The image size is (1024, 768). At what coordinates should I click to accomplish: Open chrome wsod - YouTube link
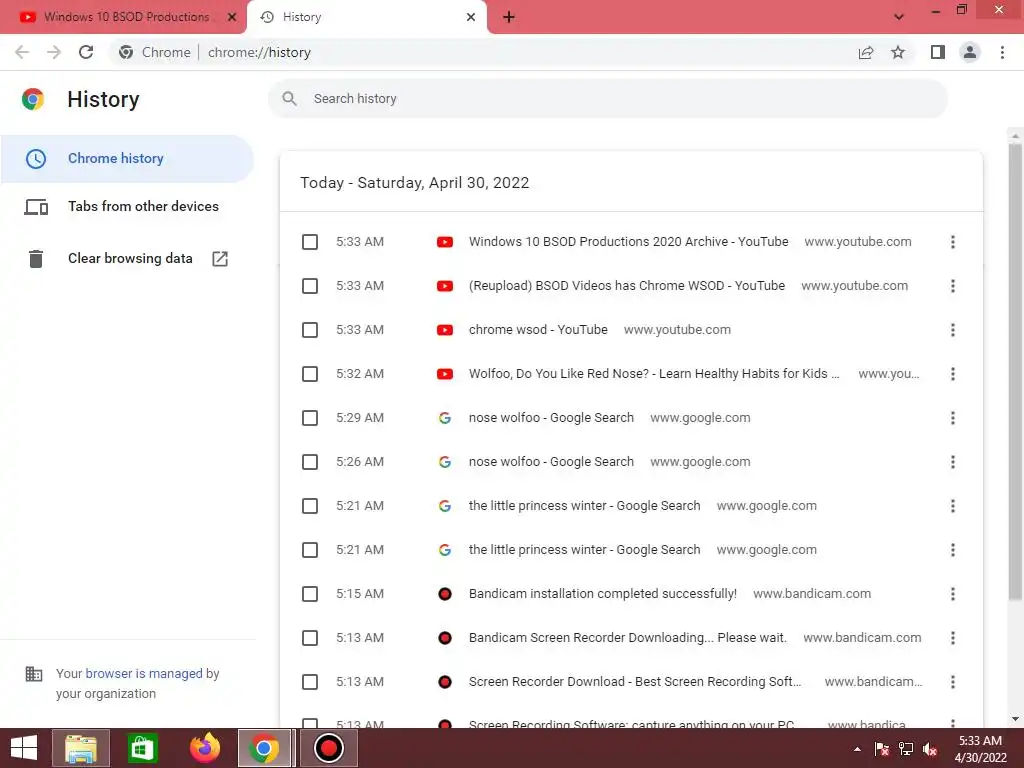538,330
